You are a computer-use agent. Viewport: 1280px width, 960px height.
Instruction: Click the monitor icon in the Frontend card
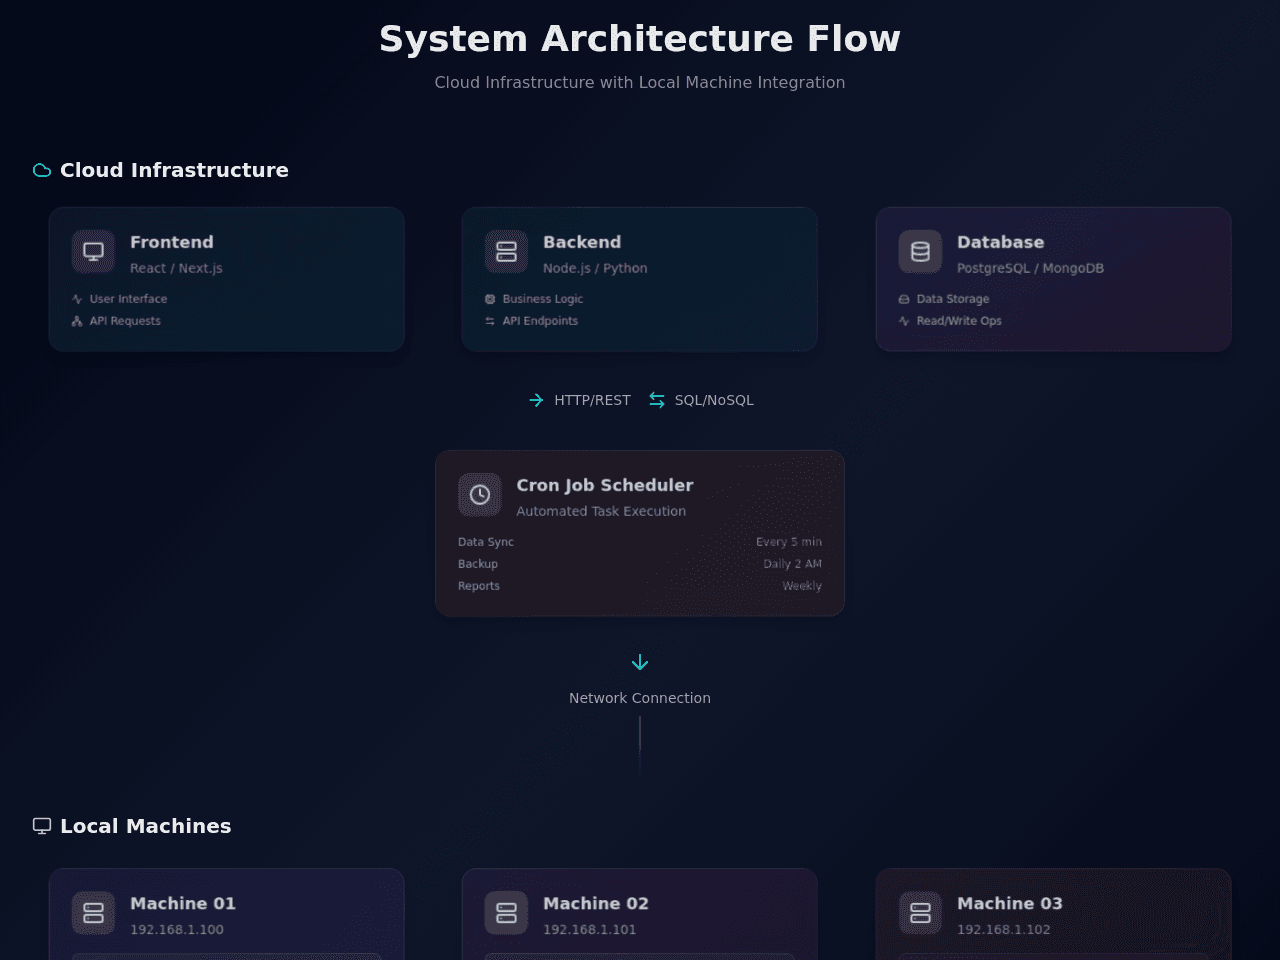93,251
